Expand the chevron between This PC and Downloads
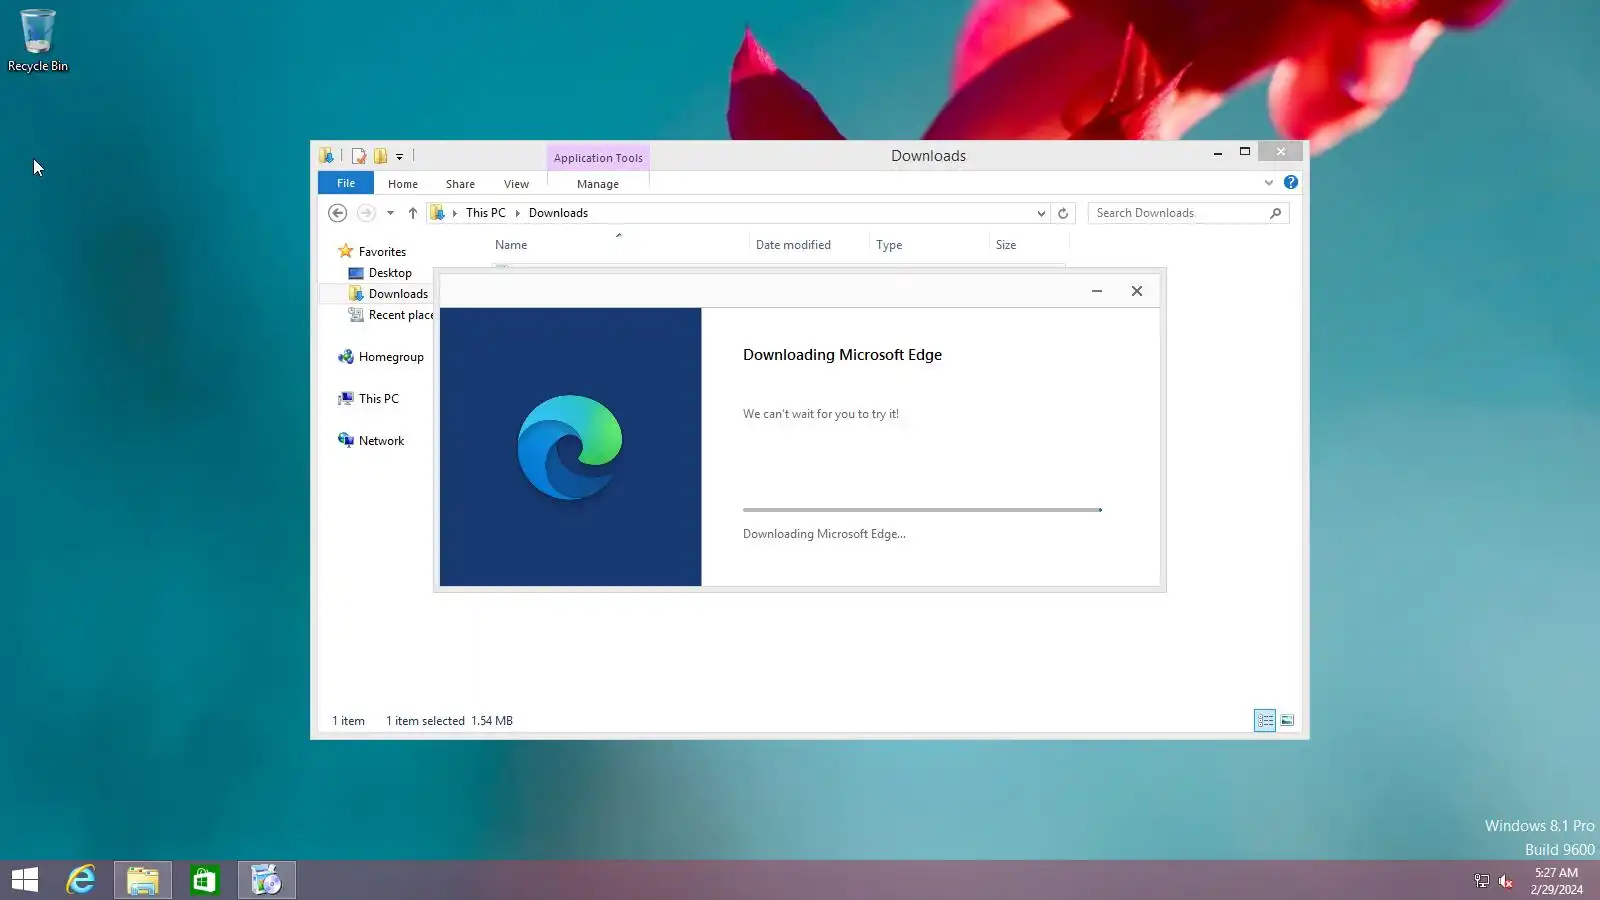Viewport: 1600px width, 900px height. pos(517,213)
